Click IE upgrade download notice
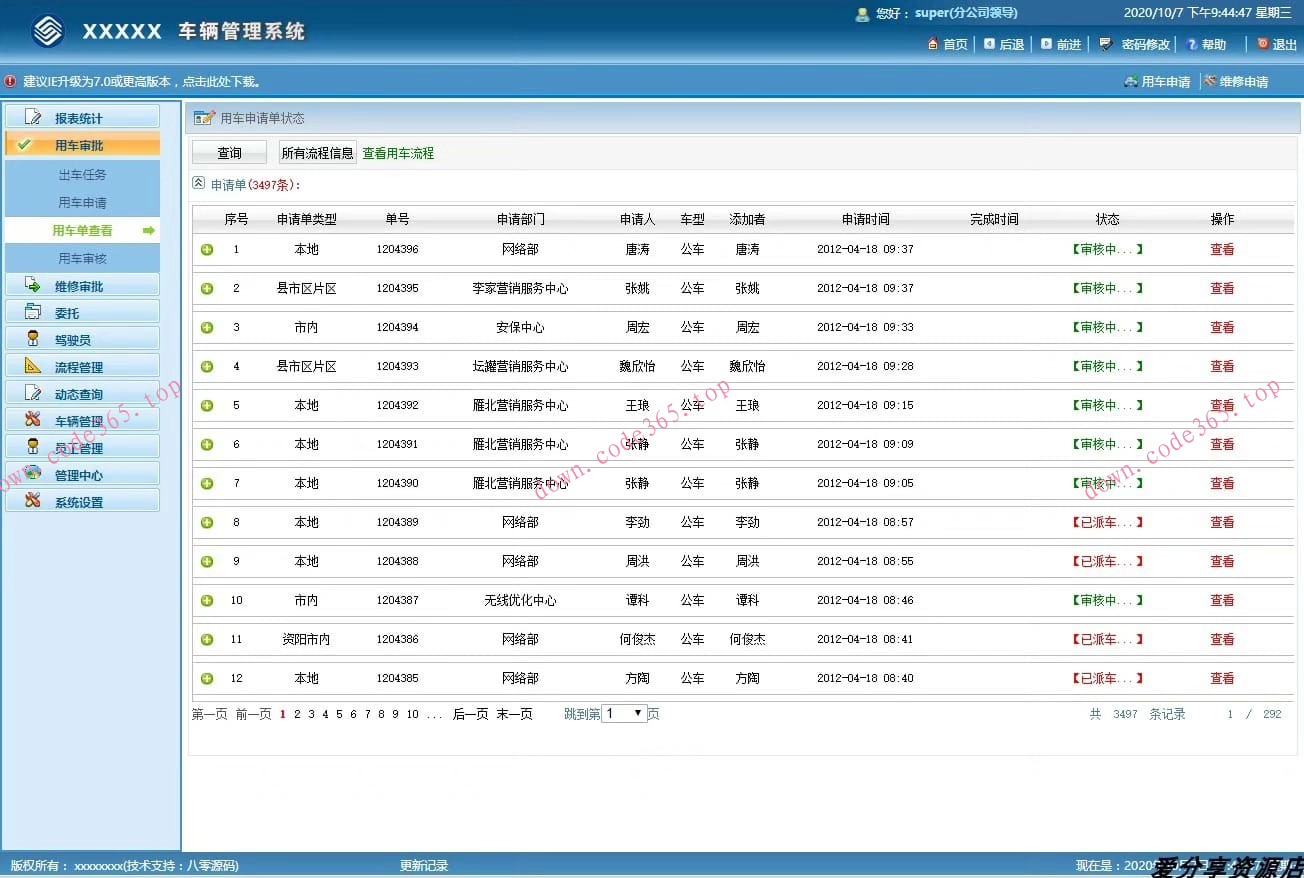Viewport: 1304px width, 878px height. (141, 82)
